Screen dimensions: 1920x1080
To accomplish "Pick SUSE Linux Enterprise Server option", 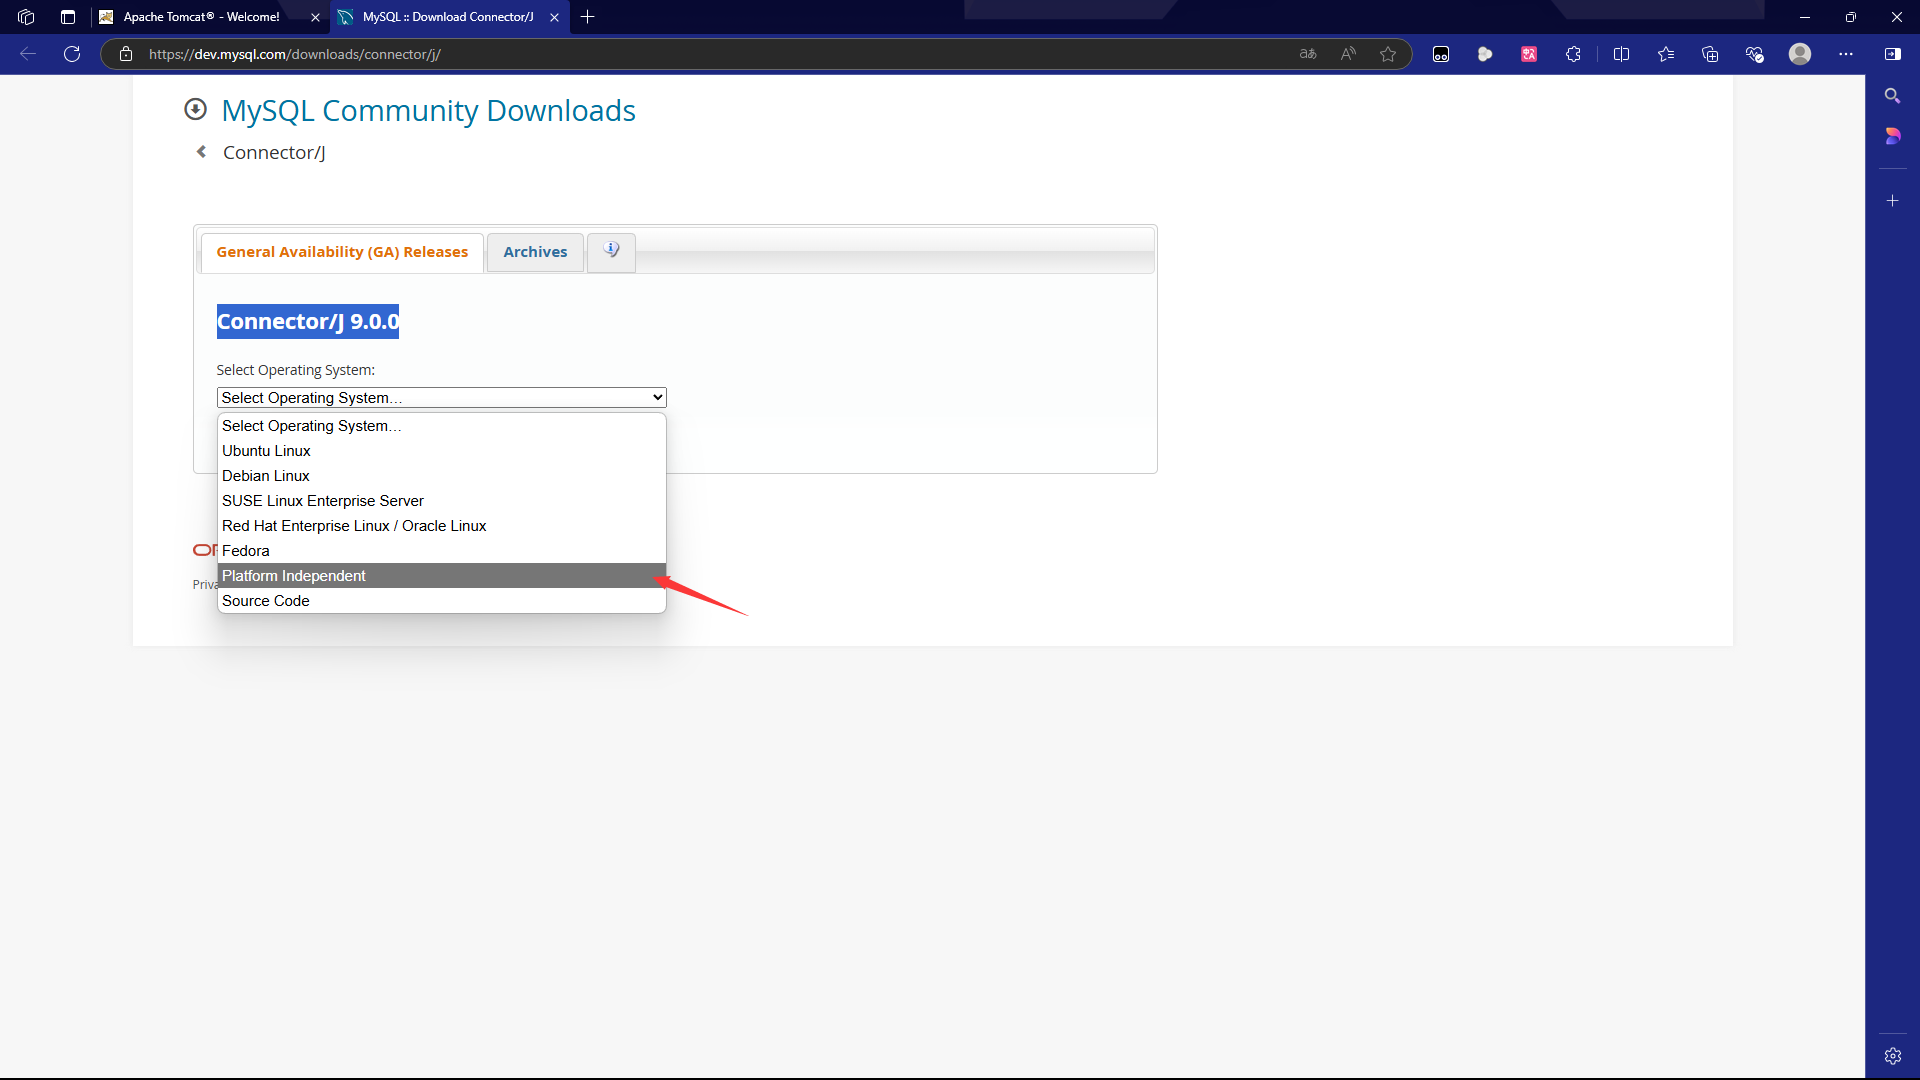I will pyautogui.click(x=441, y=501).
